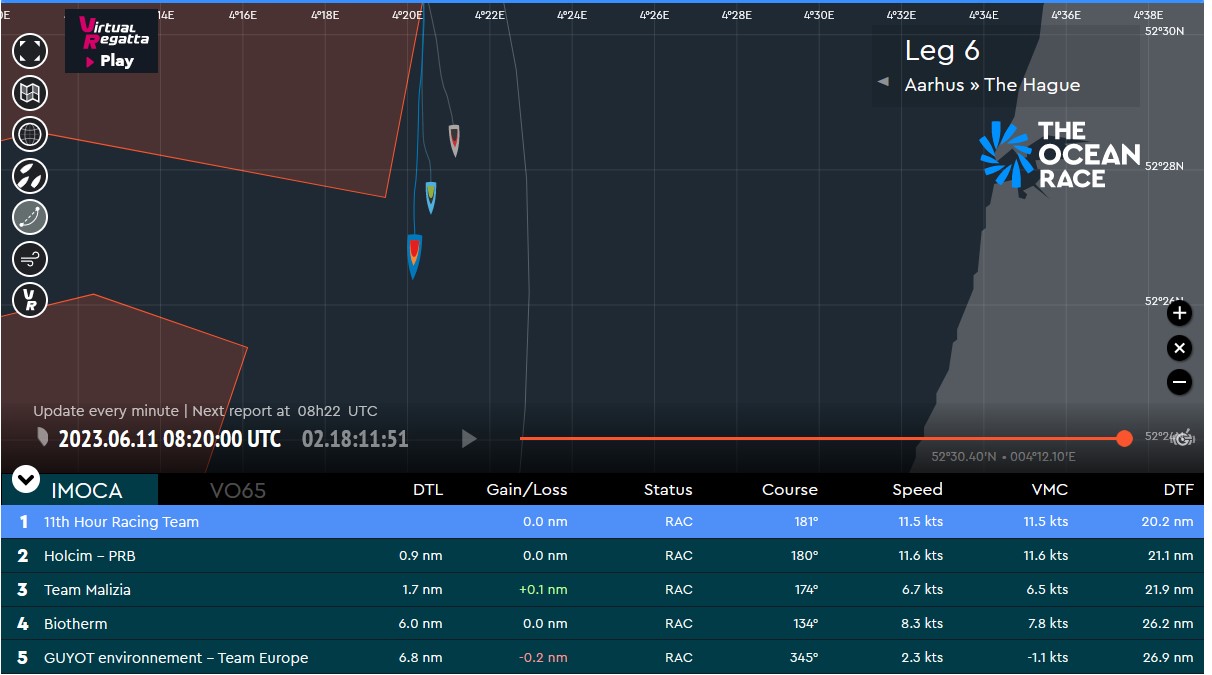Switch to the VO65 class tab
Image resolution: width=1212 pixels, height=675 pixels.
coord(238,490)
